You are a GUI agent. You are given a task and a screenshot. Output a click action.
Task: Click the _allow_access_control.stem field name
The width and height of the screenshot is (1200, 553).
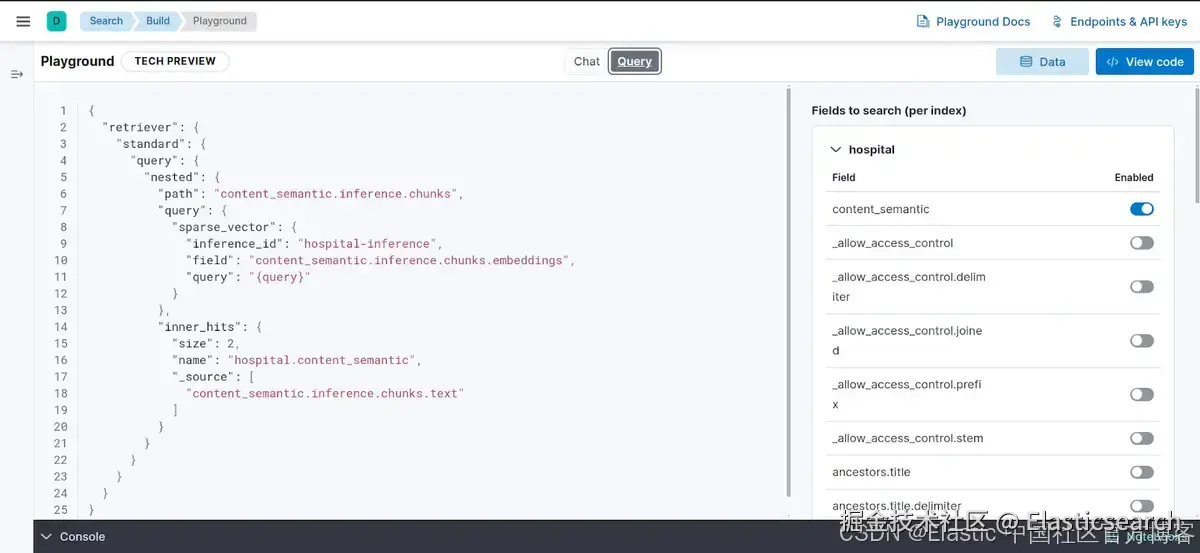point(908,439)
